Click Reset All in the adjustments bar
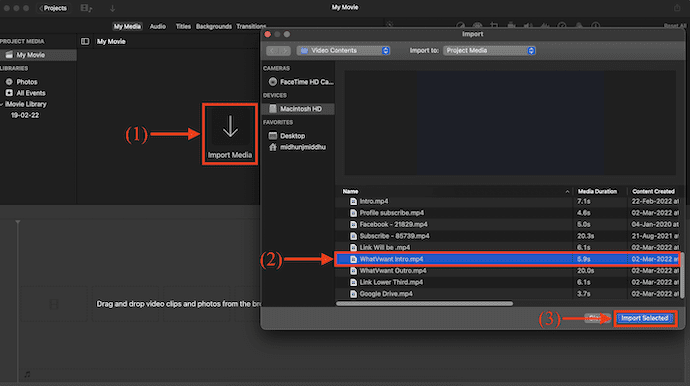Screen dimensions: 690x386 coord(675,26)
